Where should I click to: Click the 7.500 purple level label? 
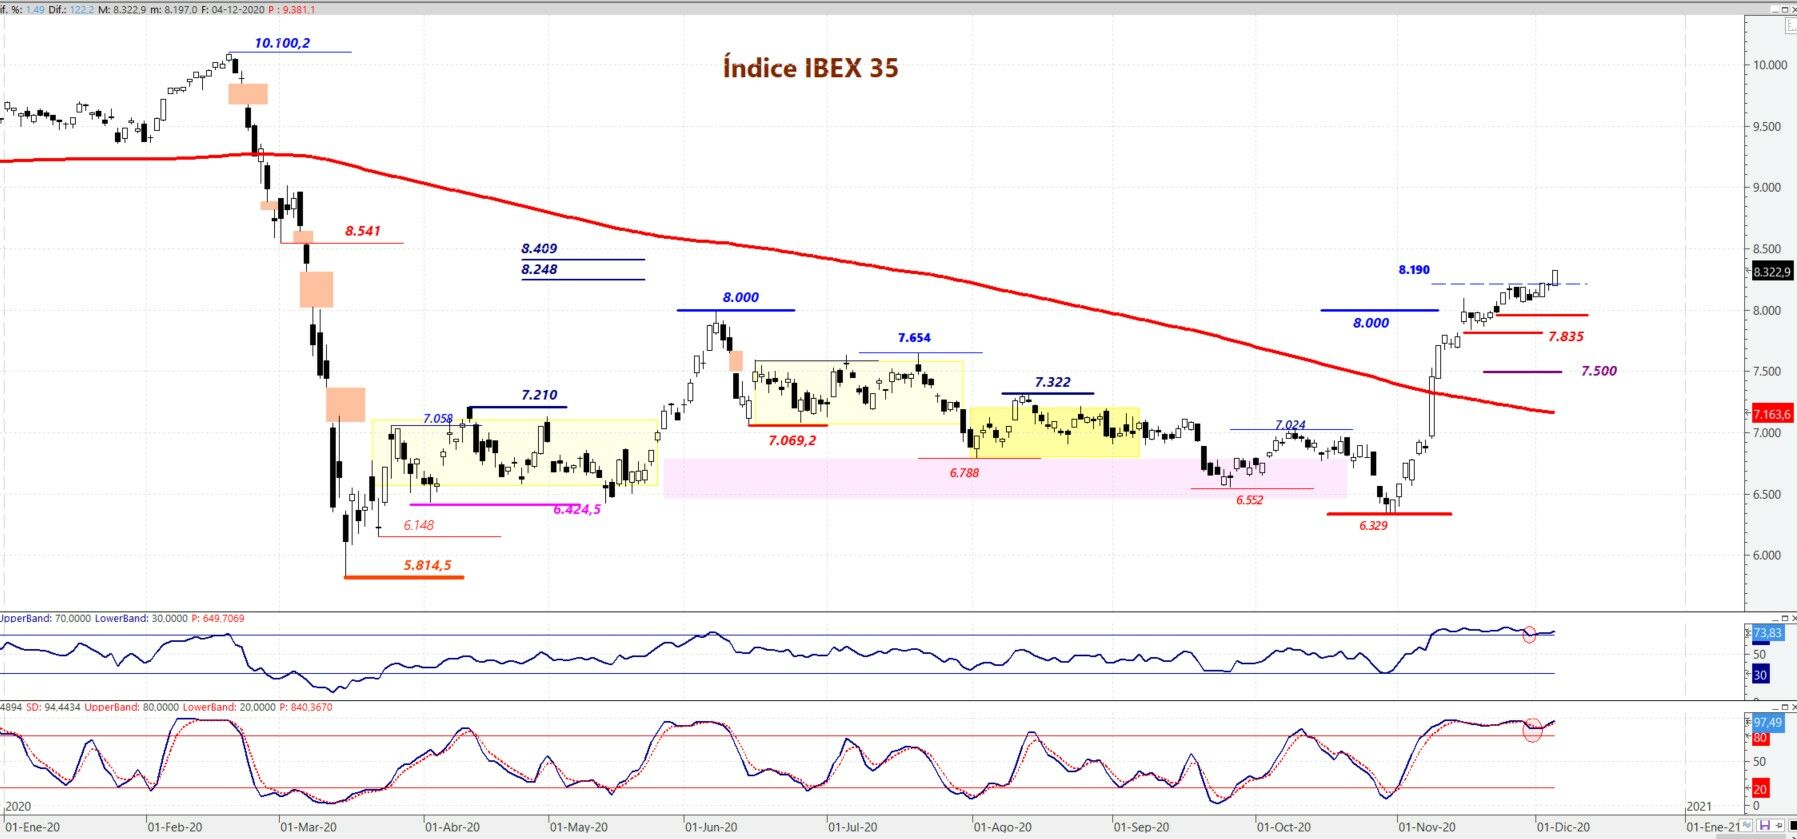pyautogui.click(x=1598, y=371)
